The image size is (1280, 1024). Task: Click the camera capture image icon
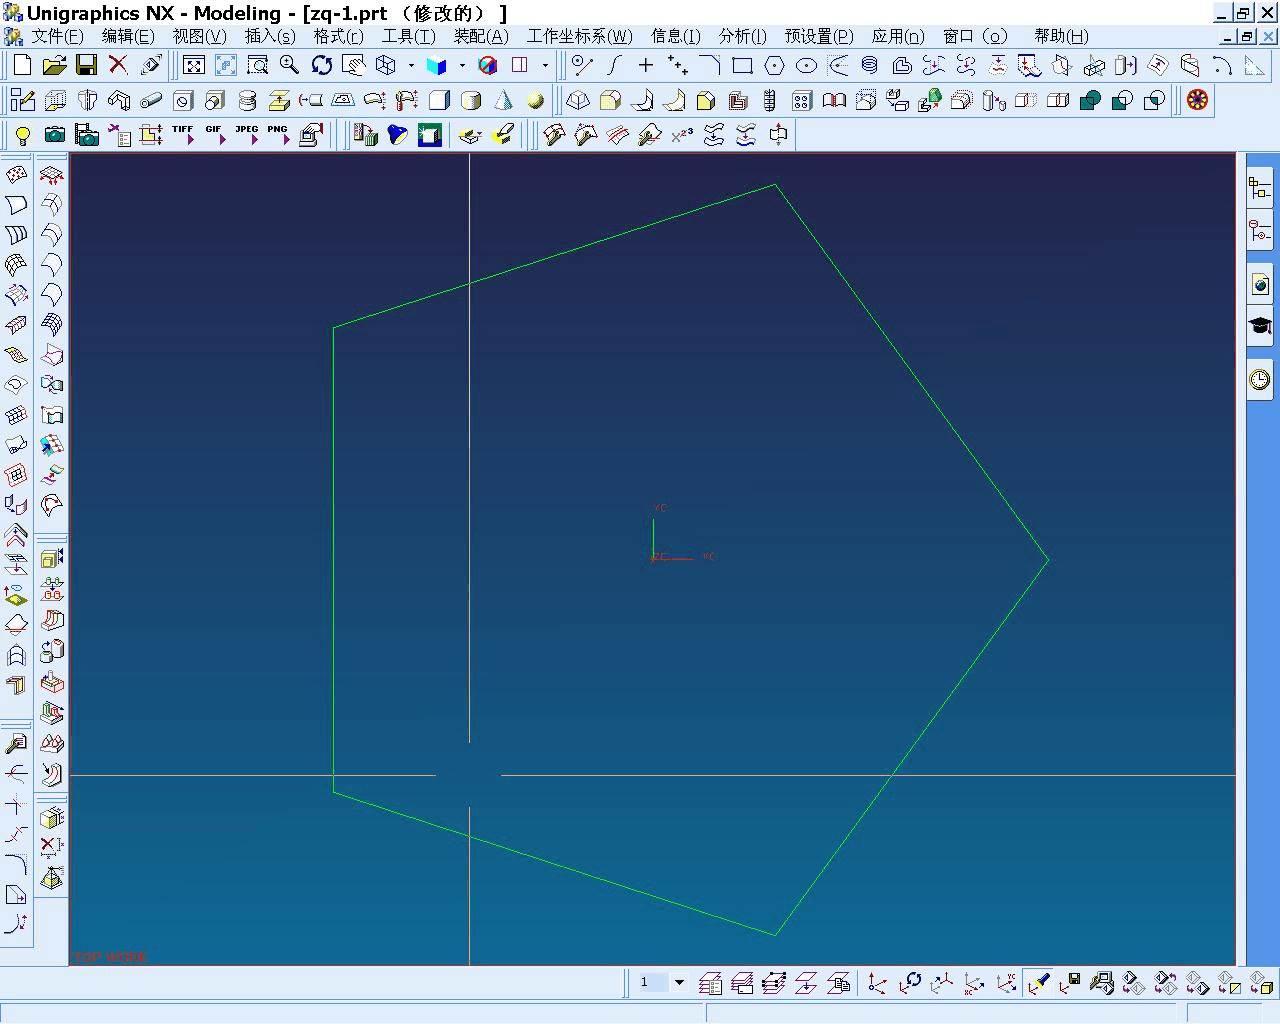54,135
